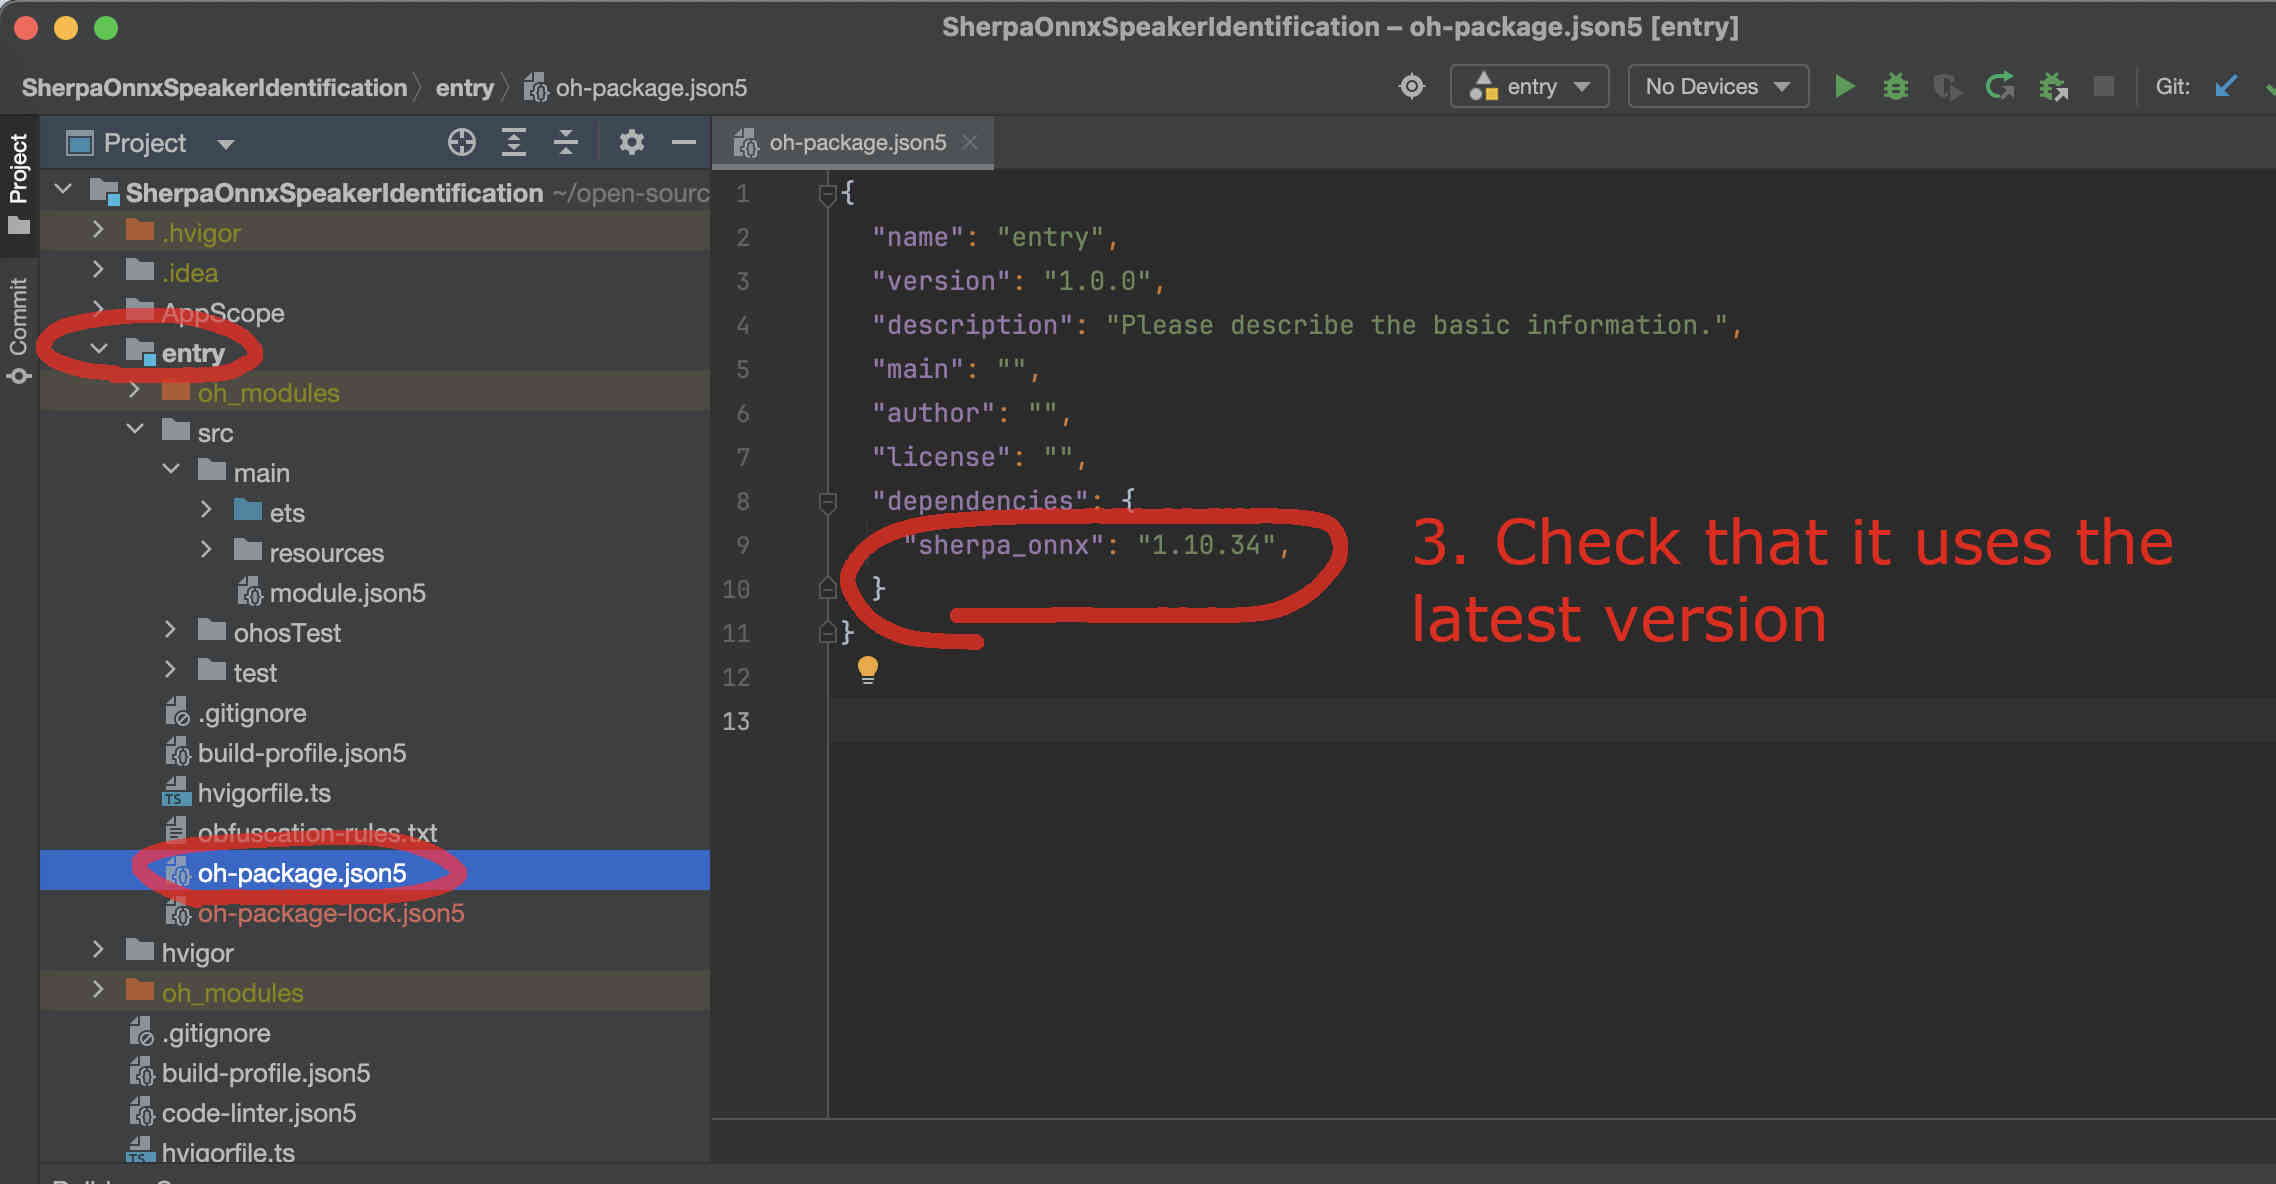Place cursor on empty line 13

(x=1550, y=721)
